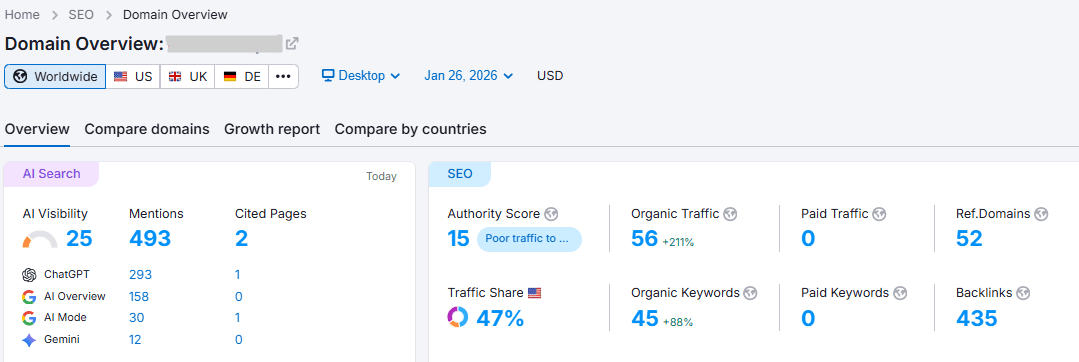This screenshot has height=362, width=1079.
Task: Open Gemini mentions count 12
Action: click(x=136, y=340)
